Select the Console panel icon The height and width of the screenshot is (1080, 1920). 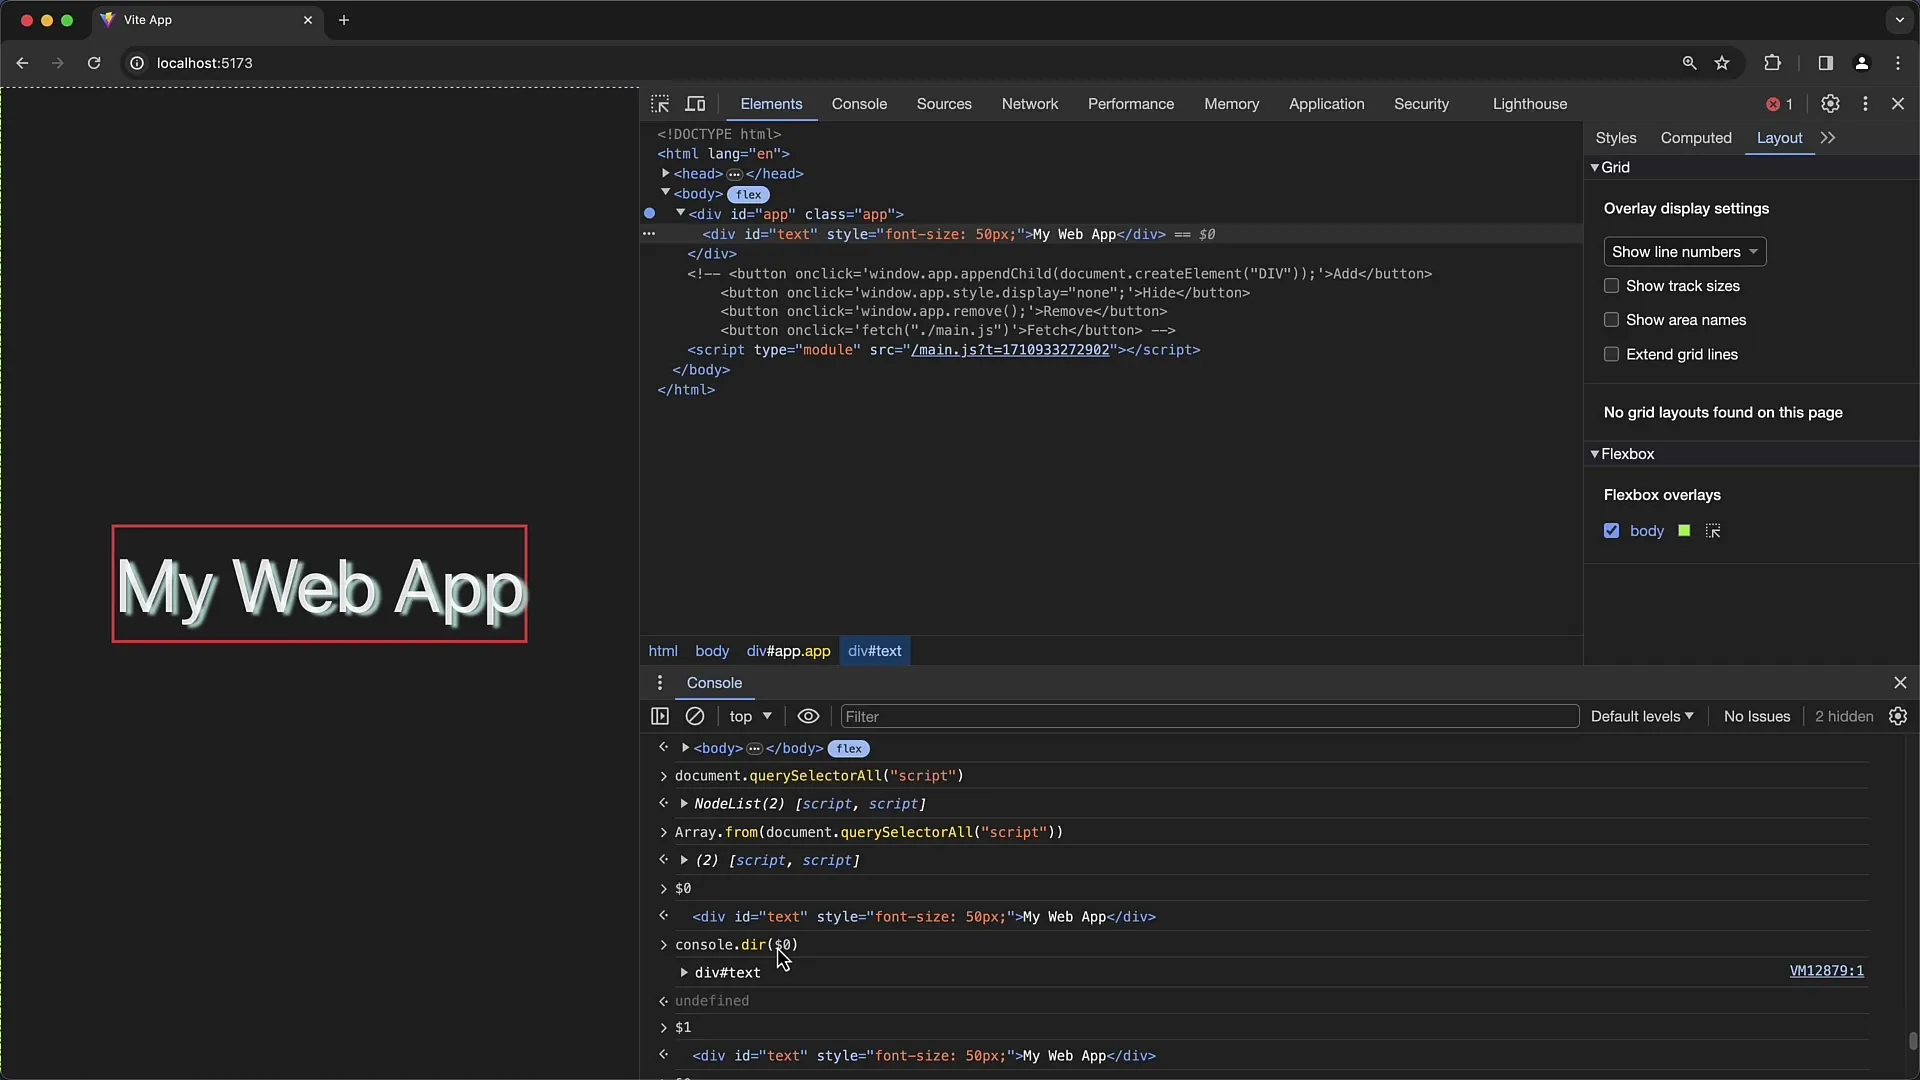(x=858, y=103)
